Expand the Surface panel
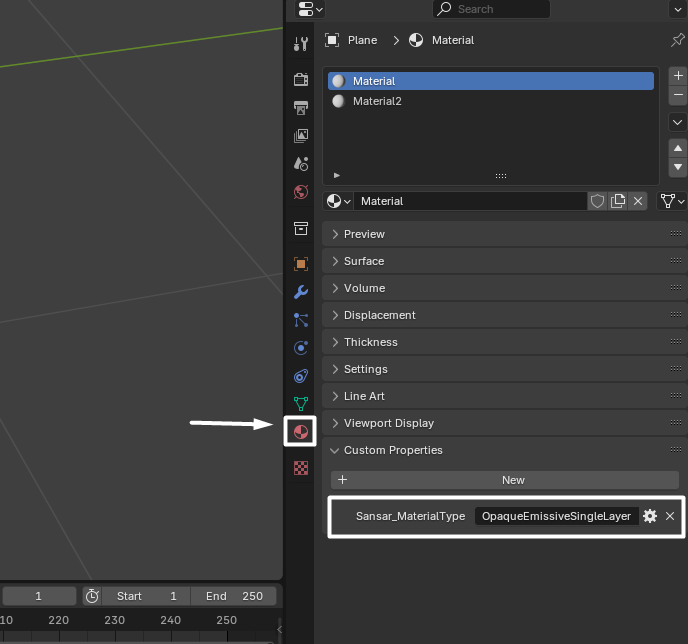Image resolution: width=688 pixels, height=644 pixels. click(x=364, y=261)
